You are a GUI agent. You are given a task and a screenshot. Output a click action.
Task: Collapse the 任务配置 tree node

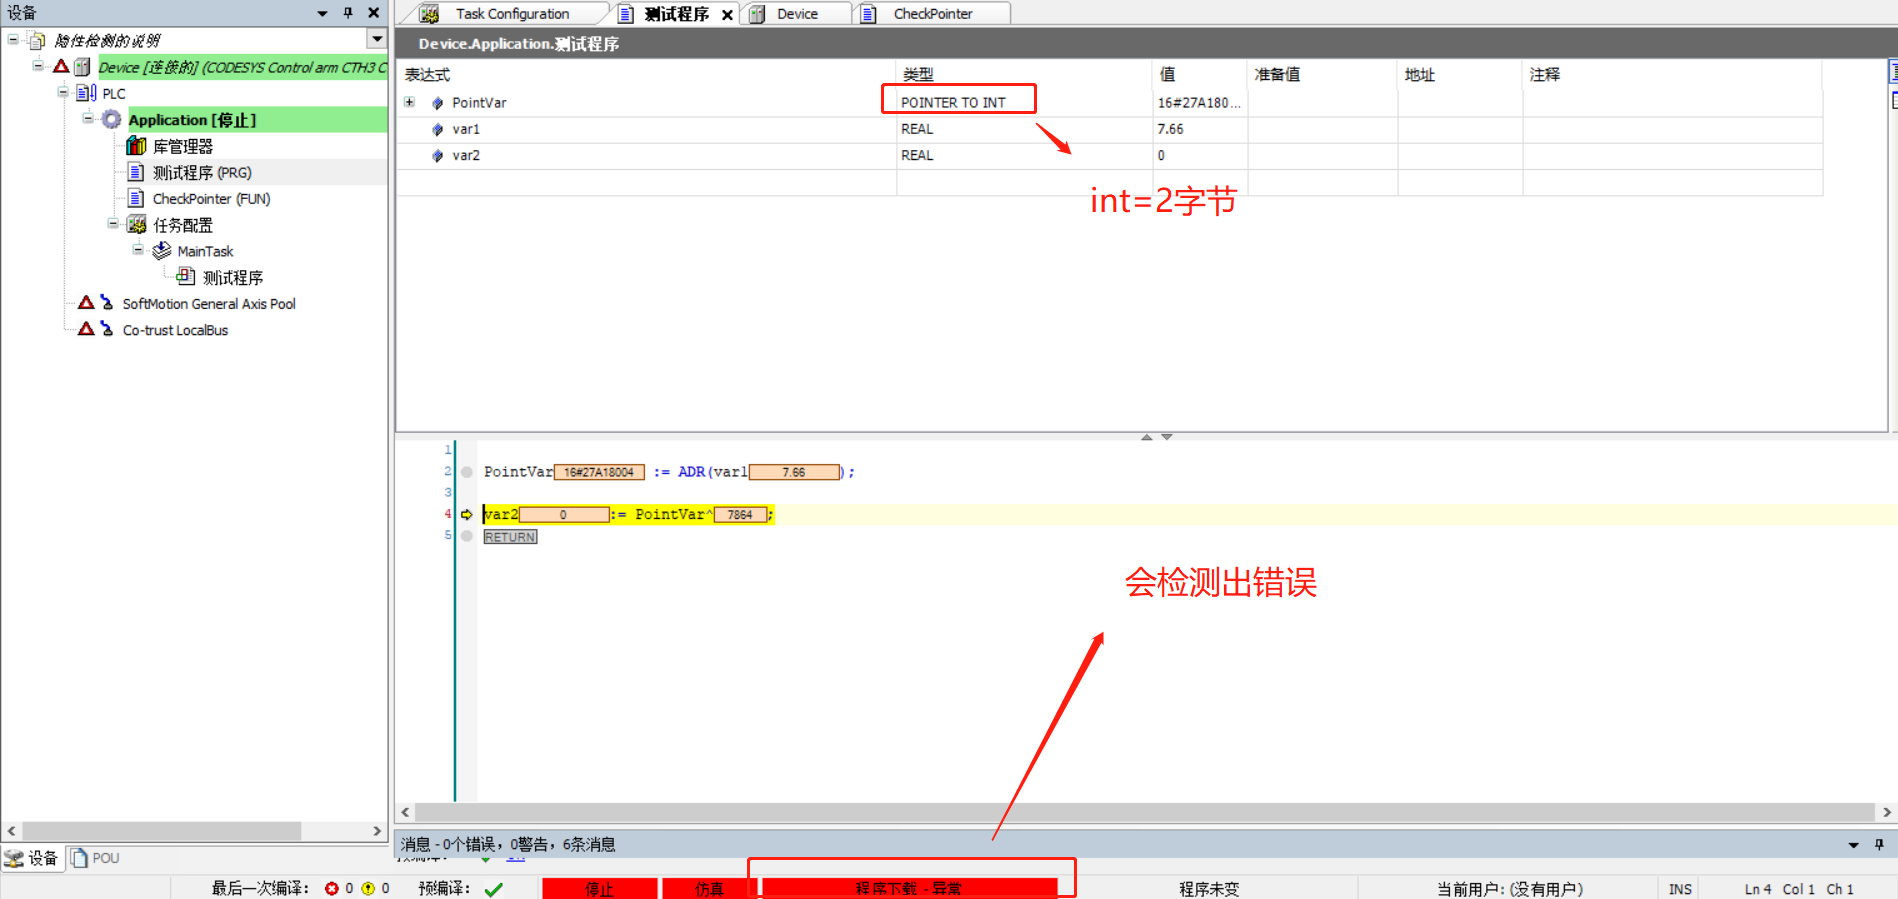pos(113,223)
